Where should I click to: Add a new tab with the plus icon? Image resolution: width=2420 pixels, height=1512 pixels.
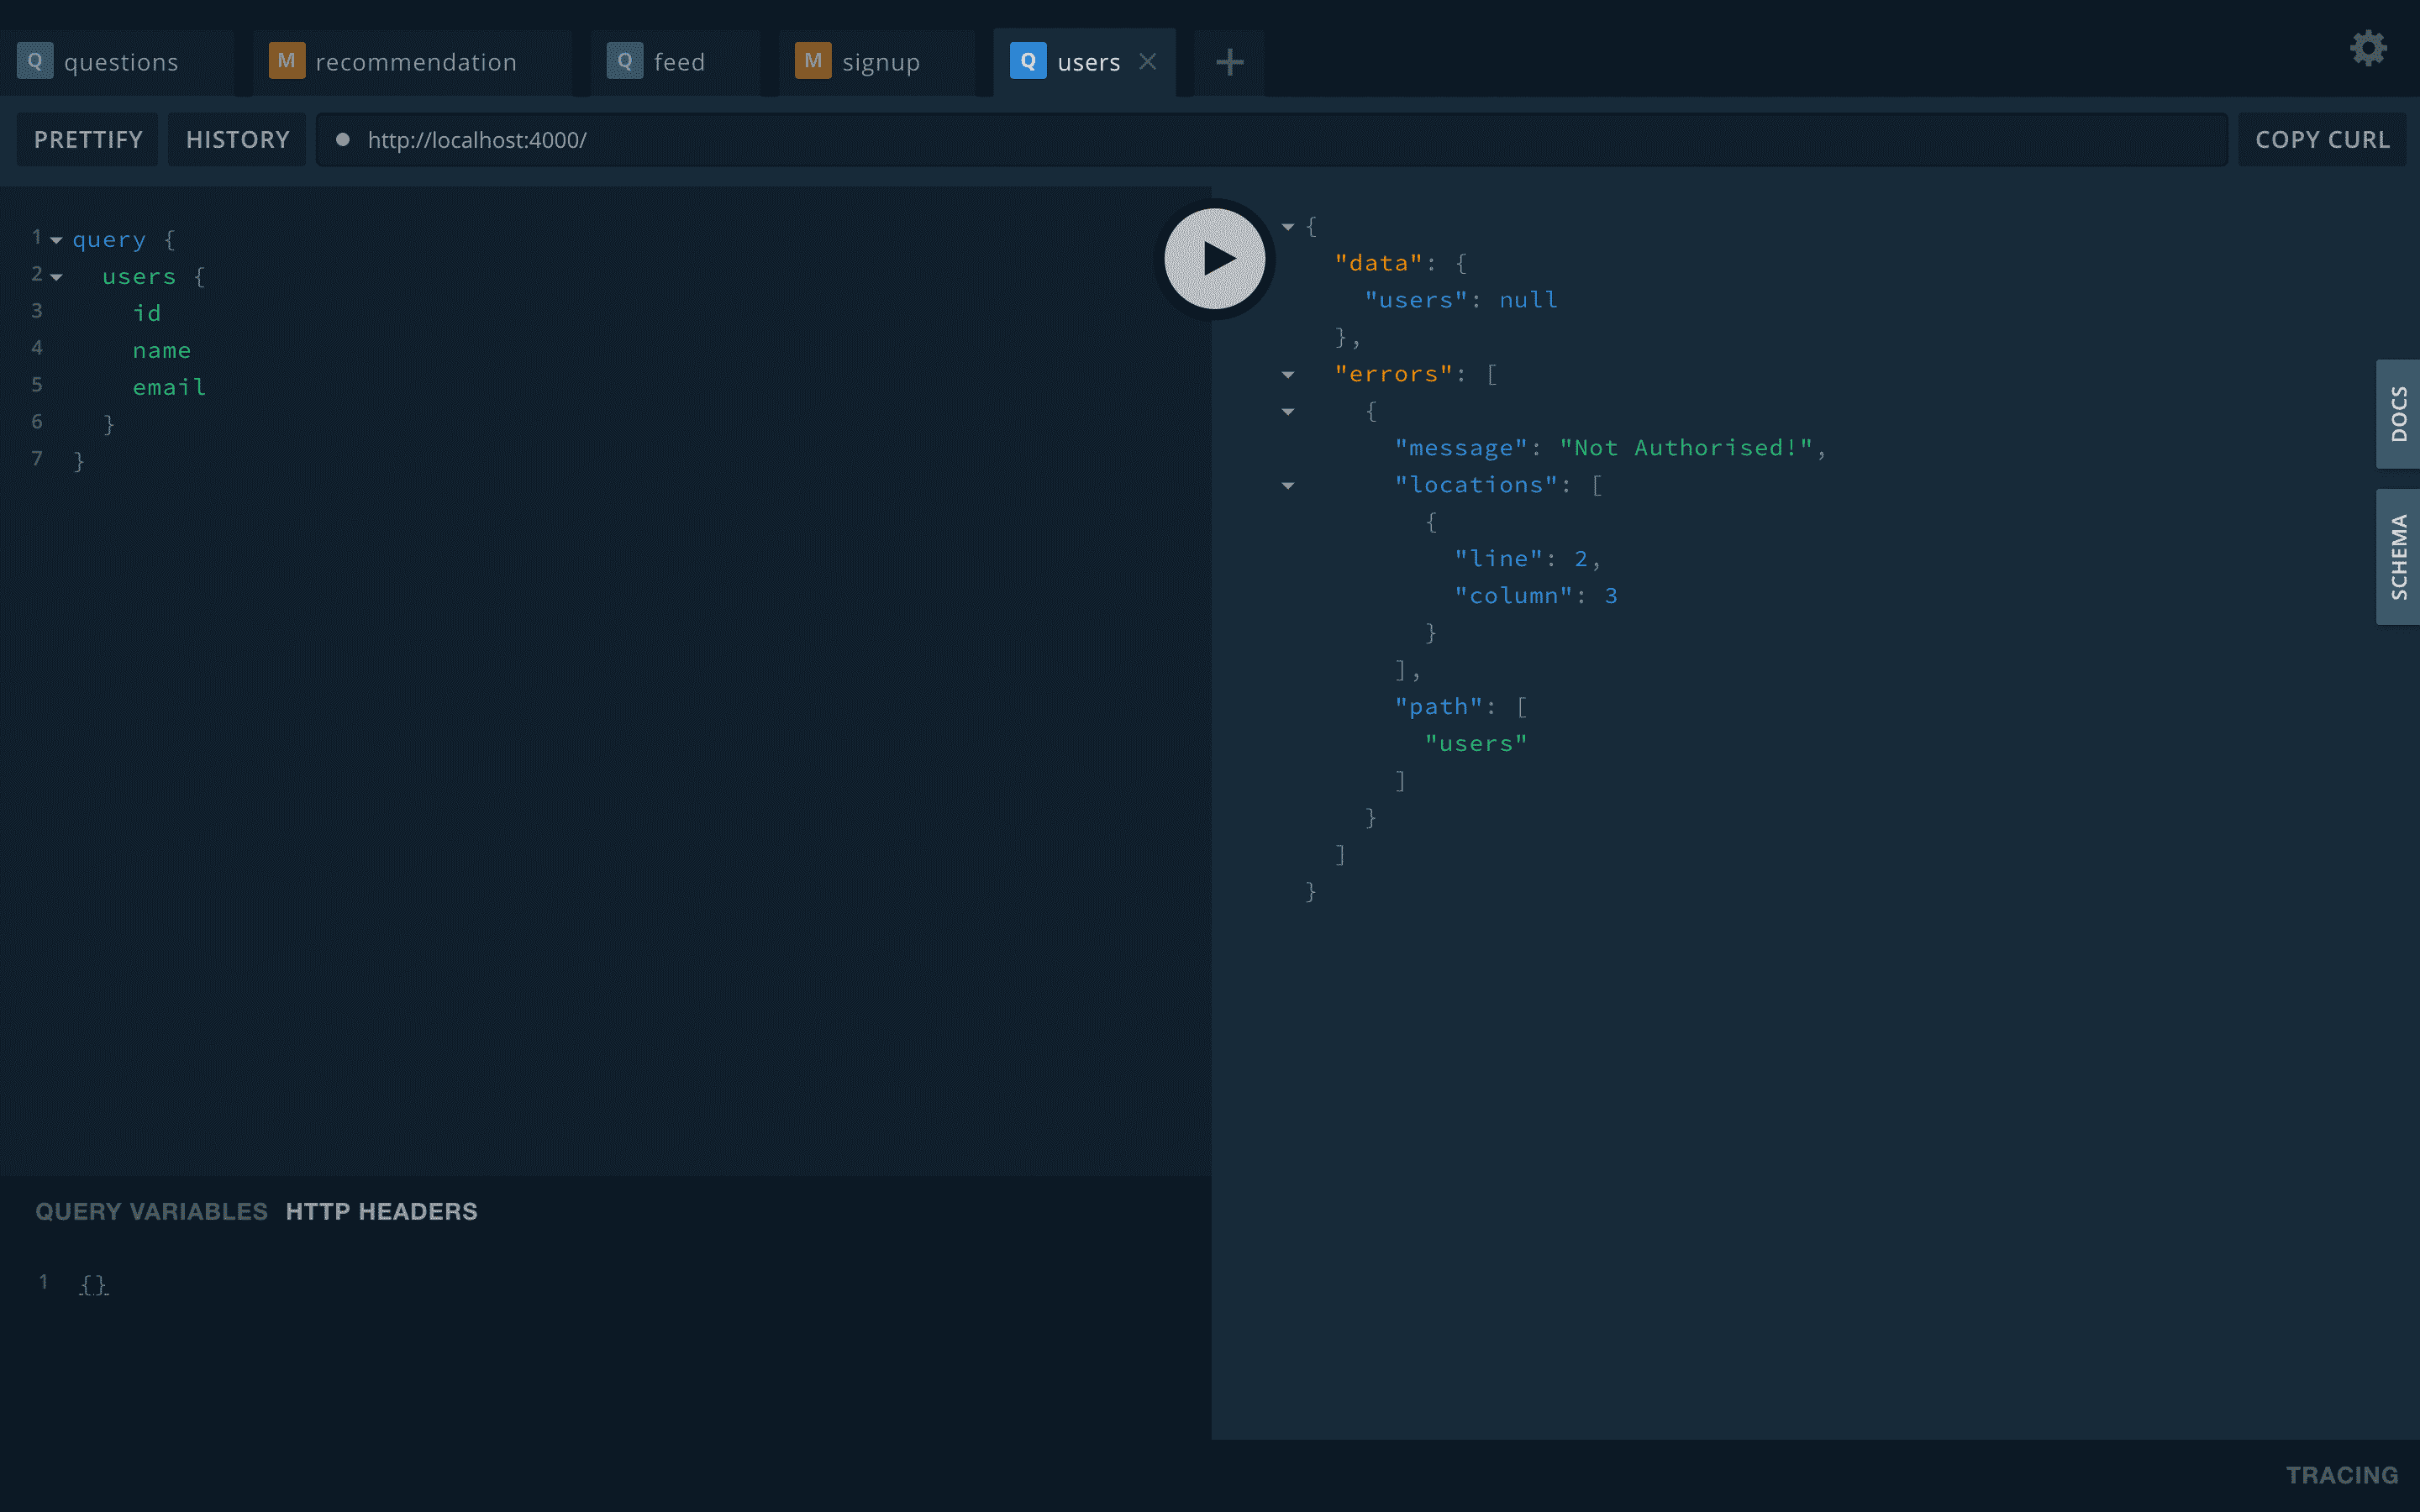pos(1229,62)
